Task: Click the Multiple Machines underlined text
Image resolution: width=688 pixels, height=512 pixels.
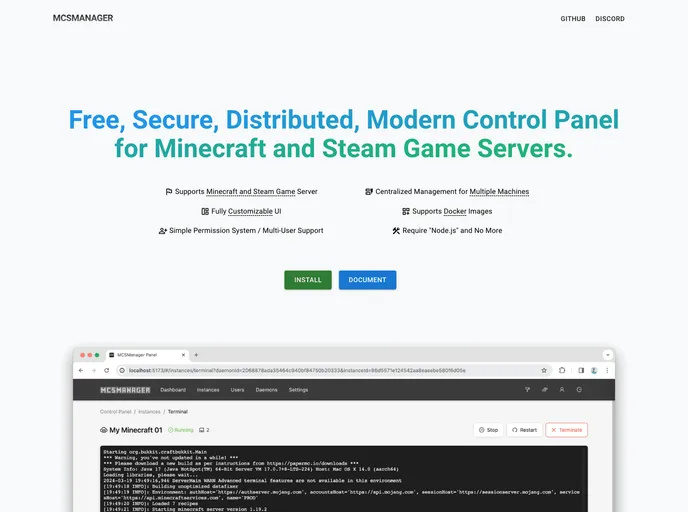Action: pos(499,192)
